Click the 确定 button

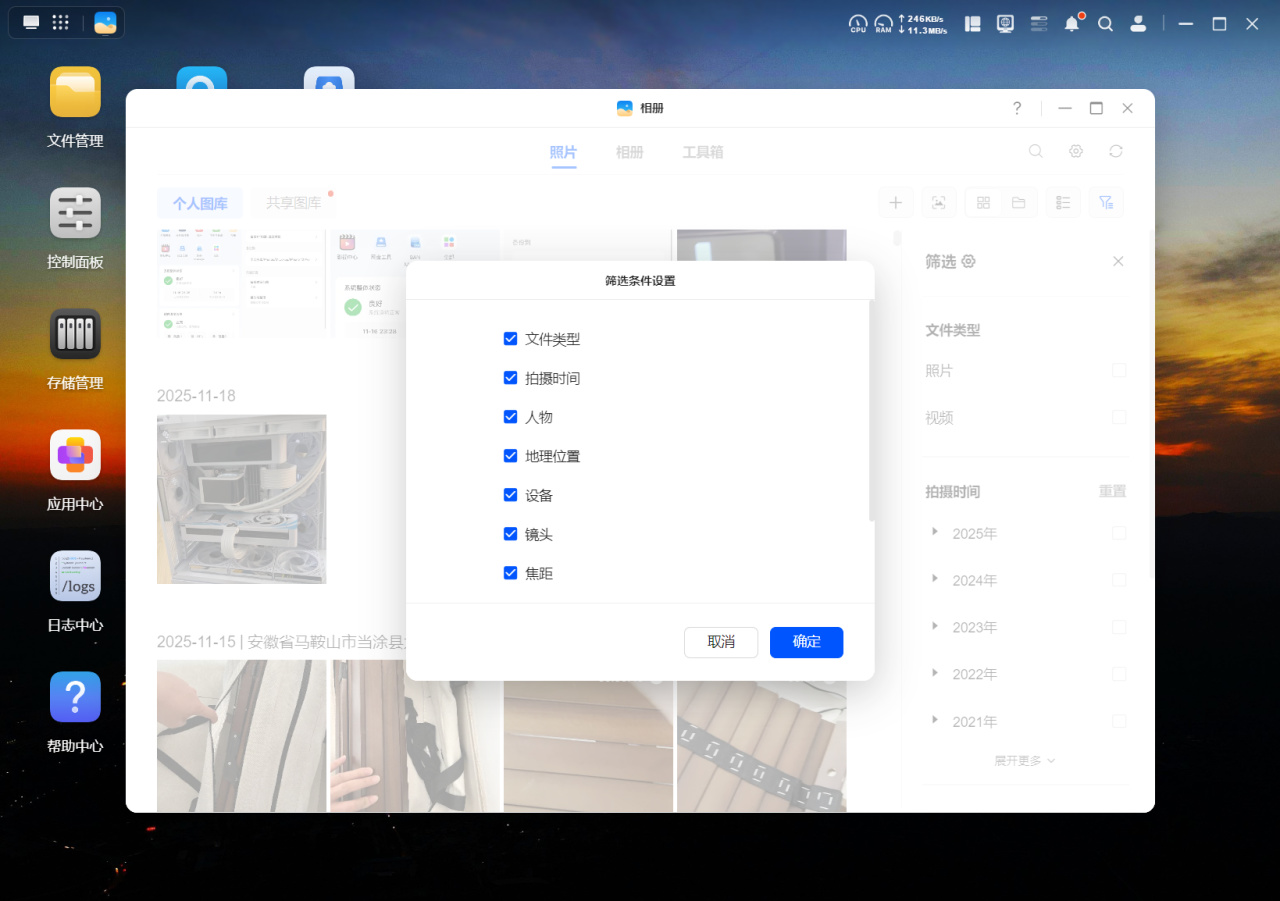coord(807,642)
